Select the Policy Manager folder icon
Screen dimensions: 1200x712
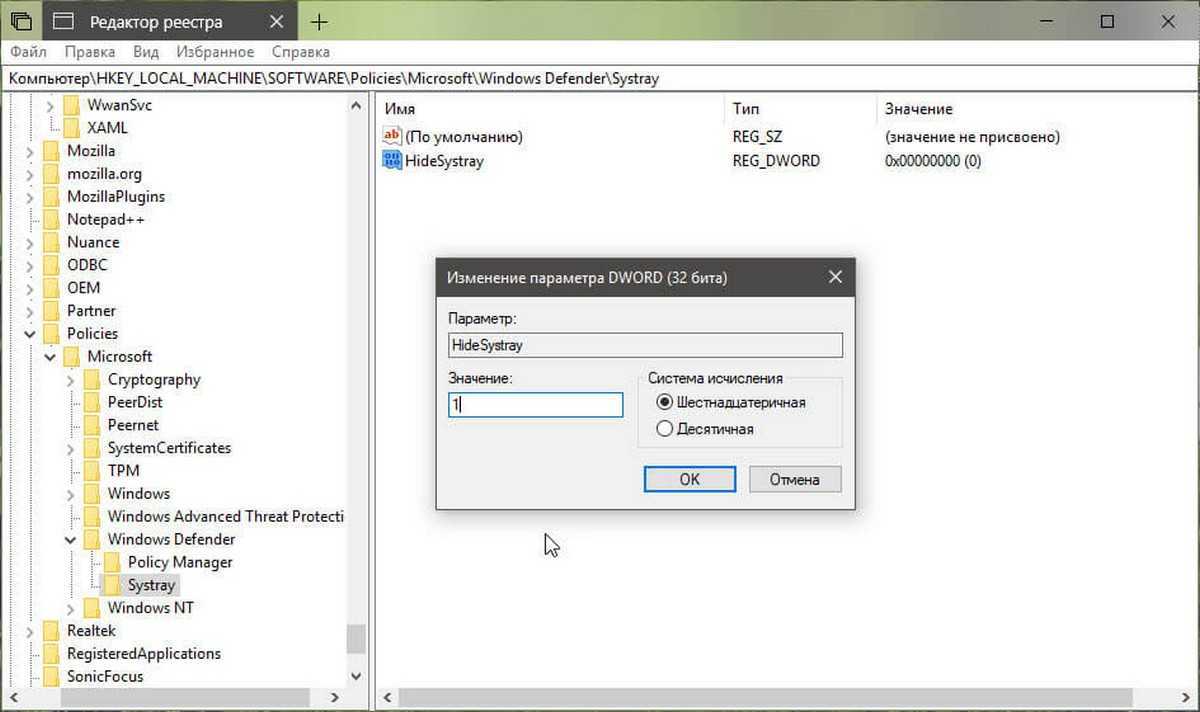[112, 562]
